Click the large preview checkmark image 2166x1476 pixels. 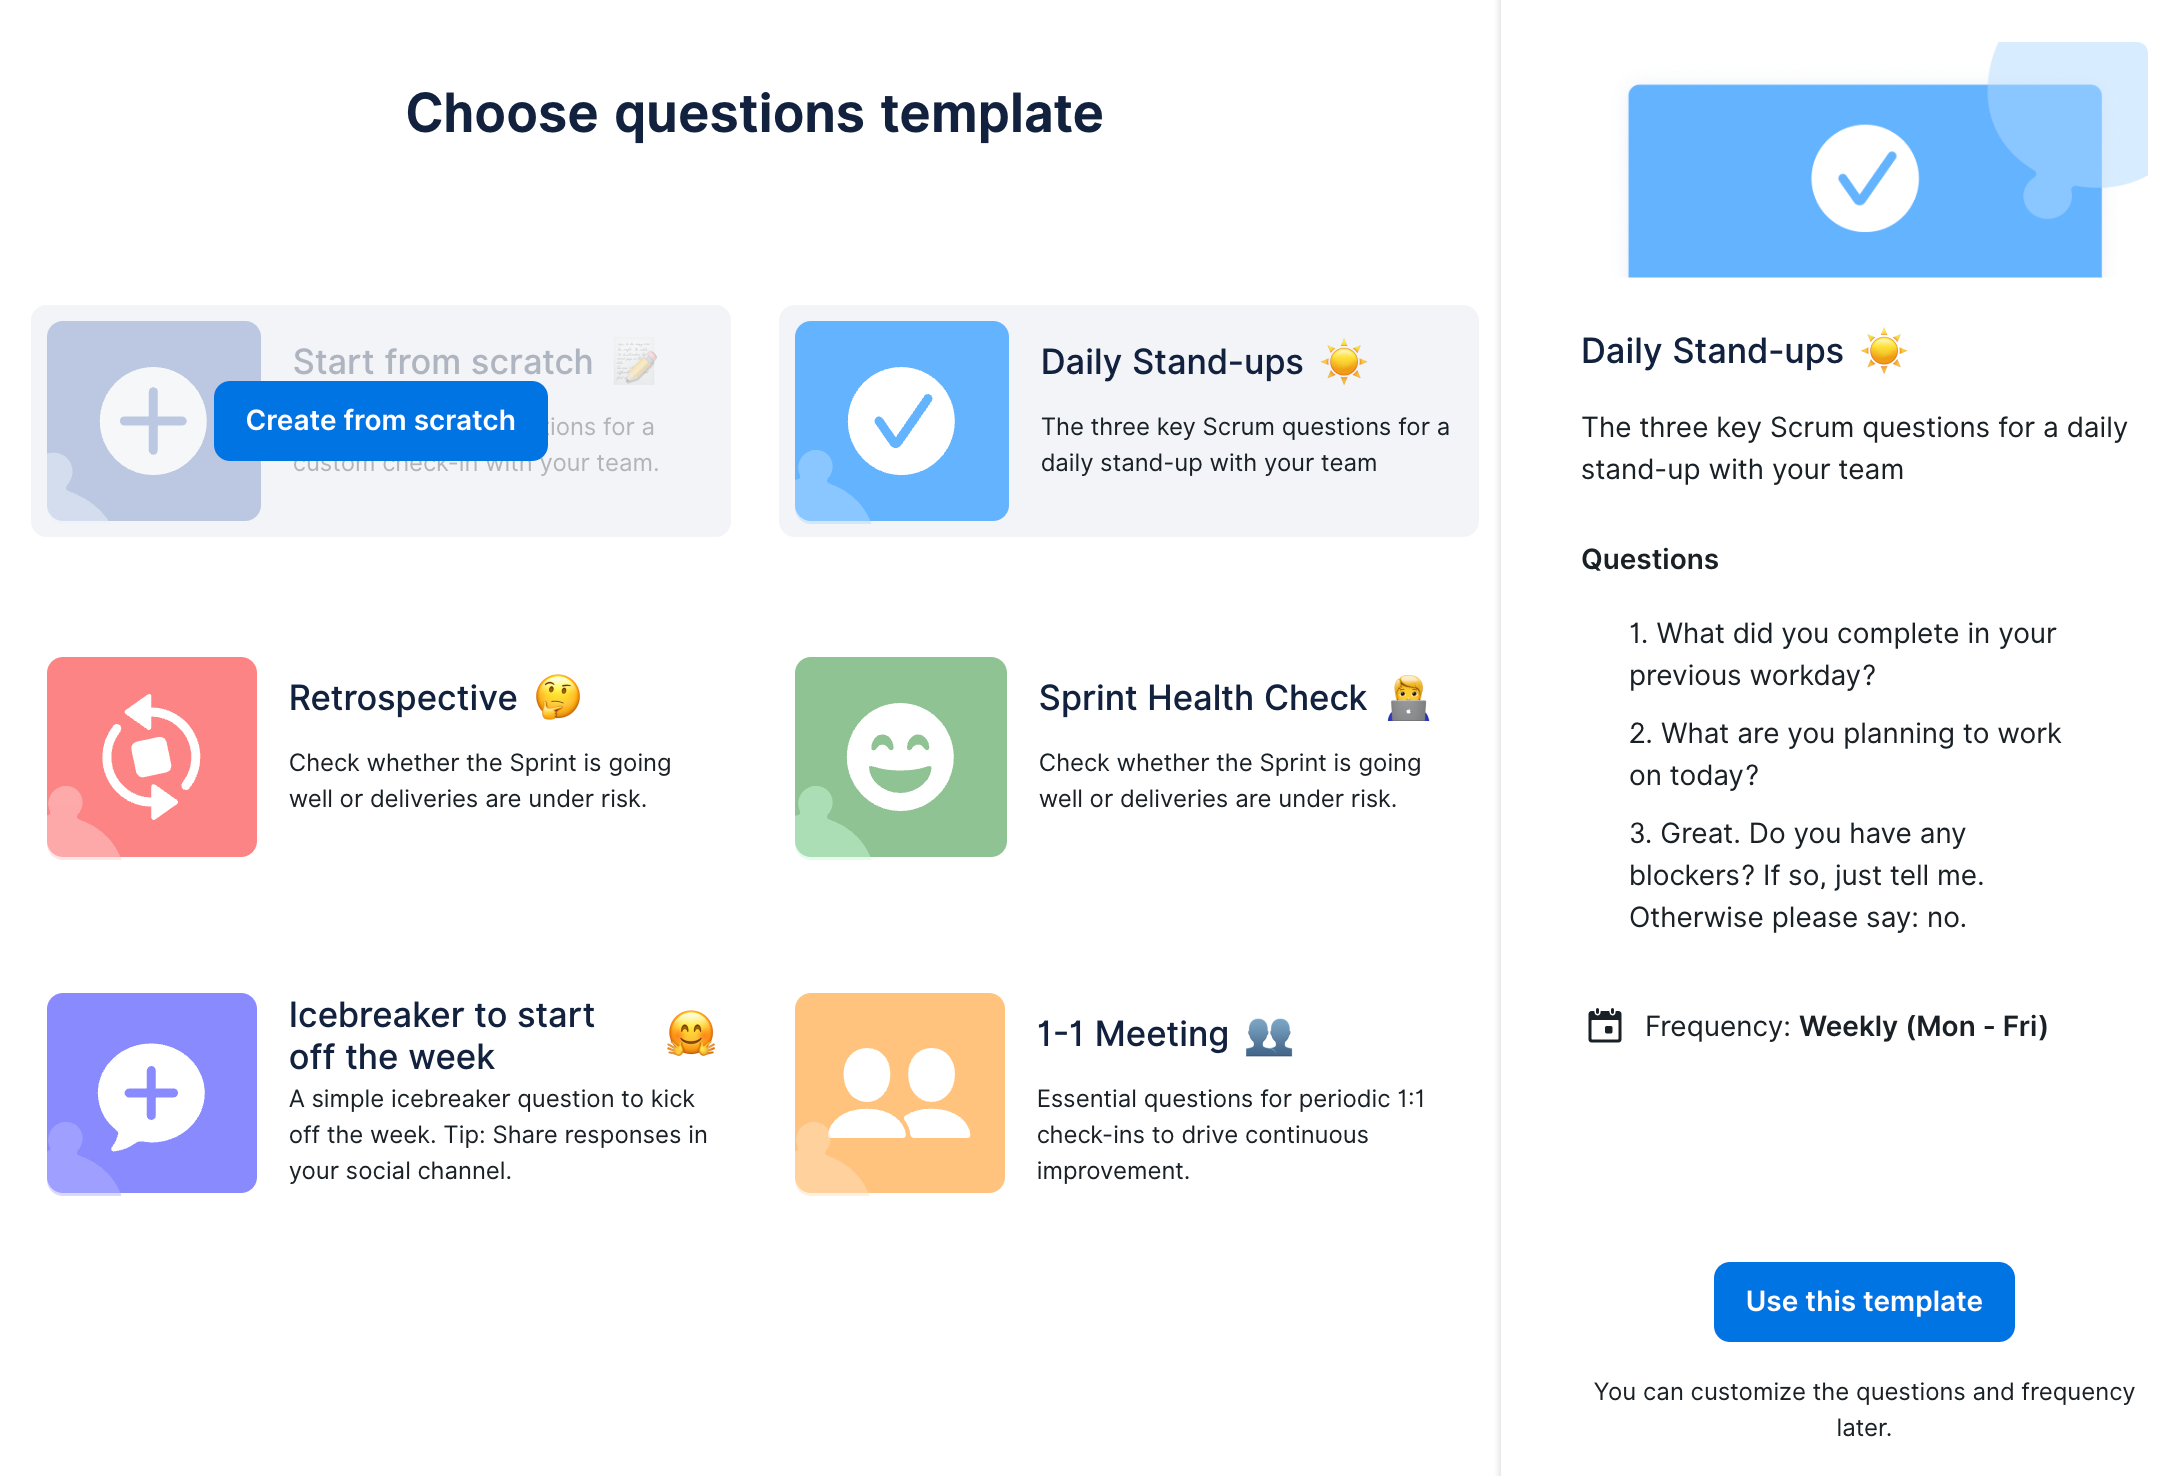[1864, 180]
